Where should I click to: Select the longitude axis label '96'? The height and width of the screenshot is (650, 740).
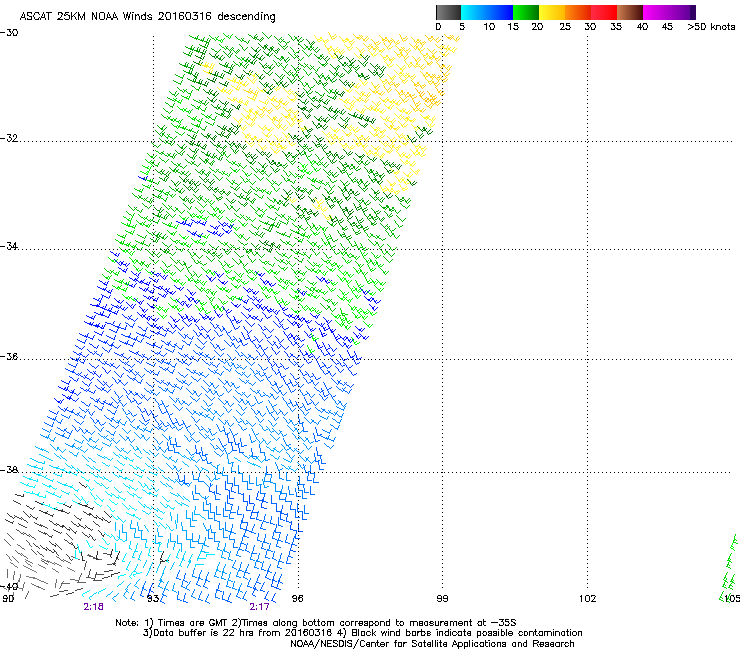point(297,599)
